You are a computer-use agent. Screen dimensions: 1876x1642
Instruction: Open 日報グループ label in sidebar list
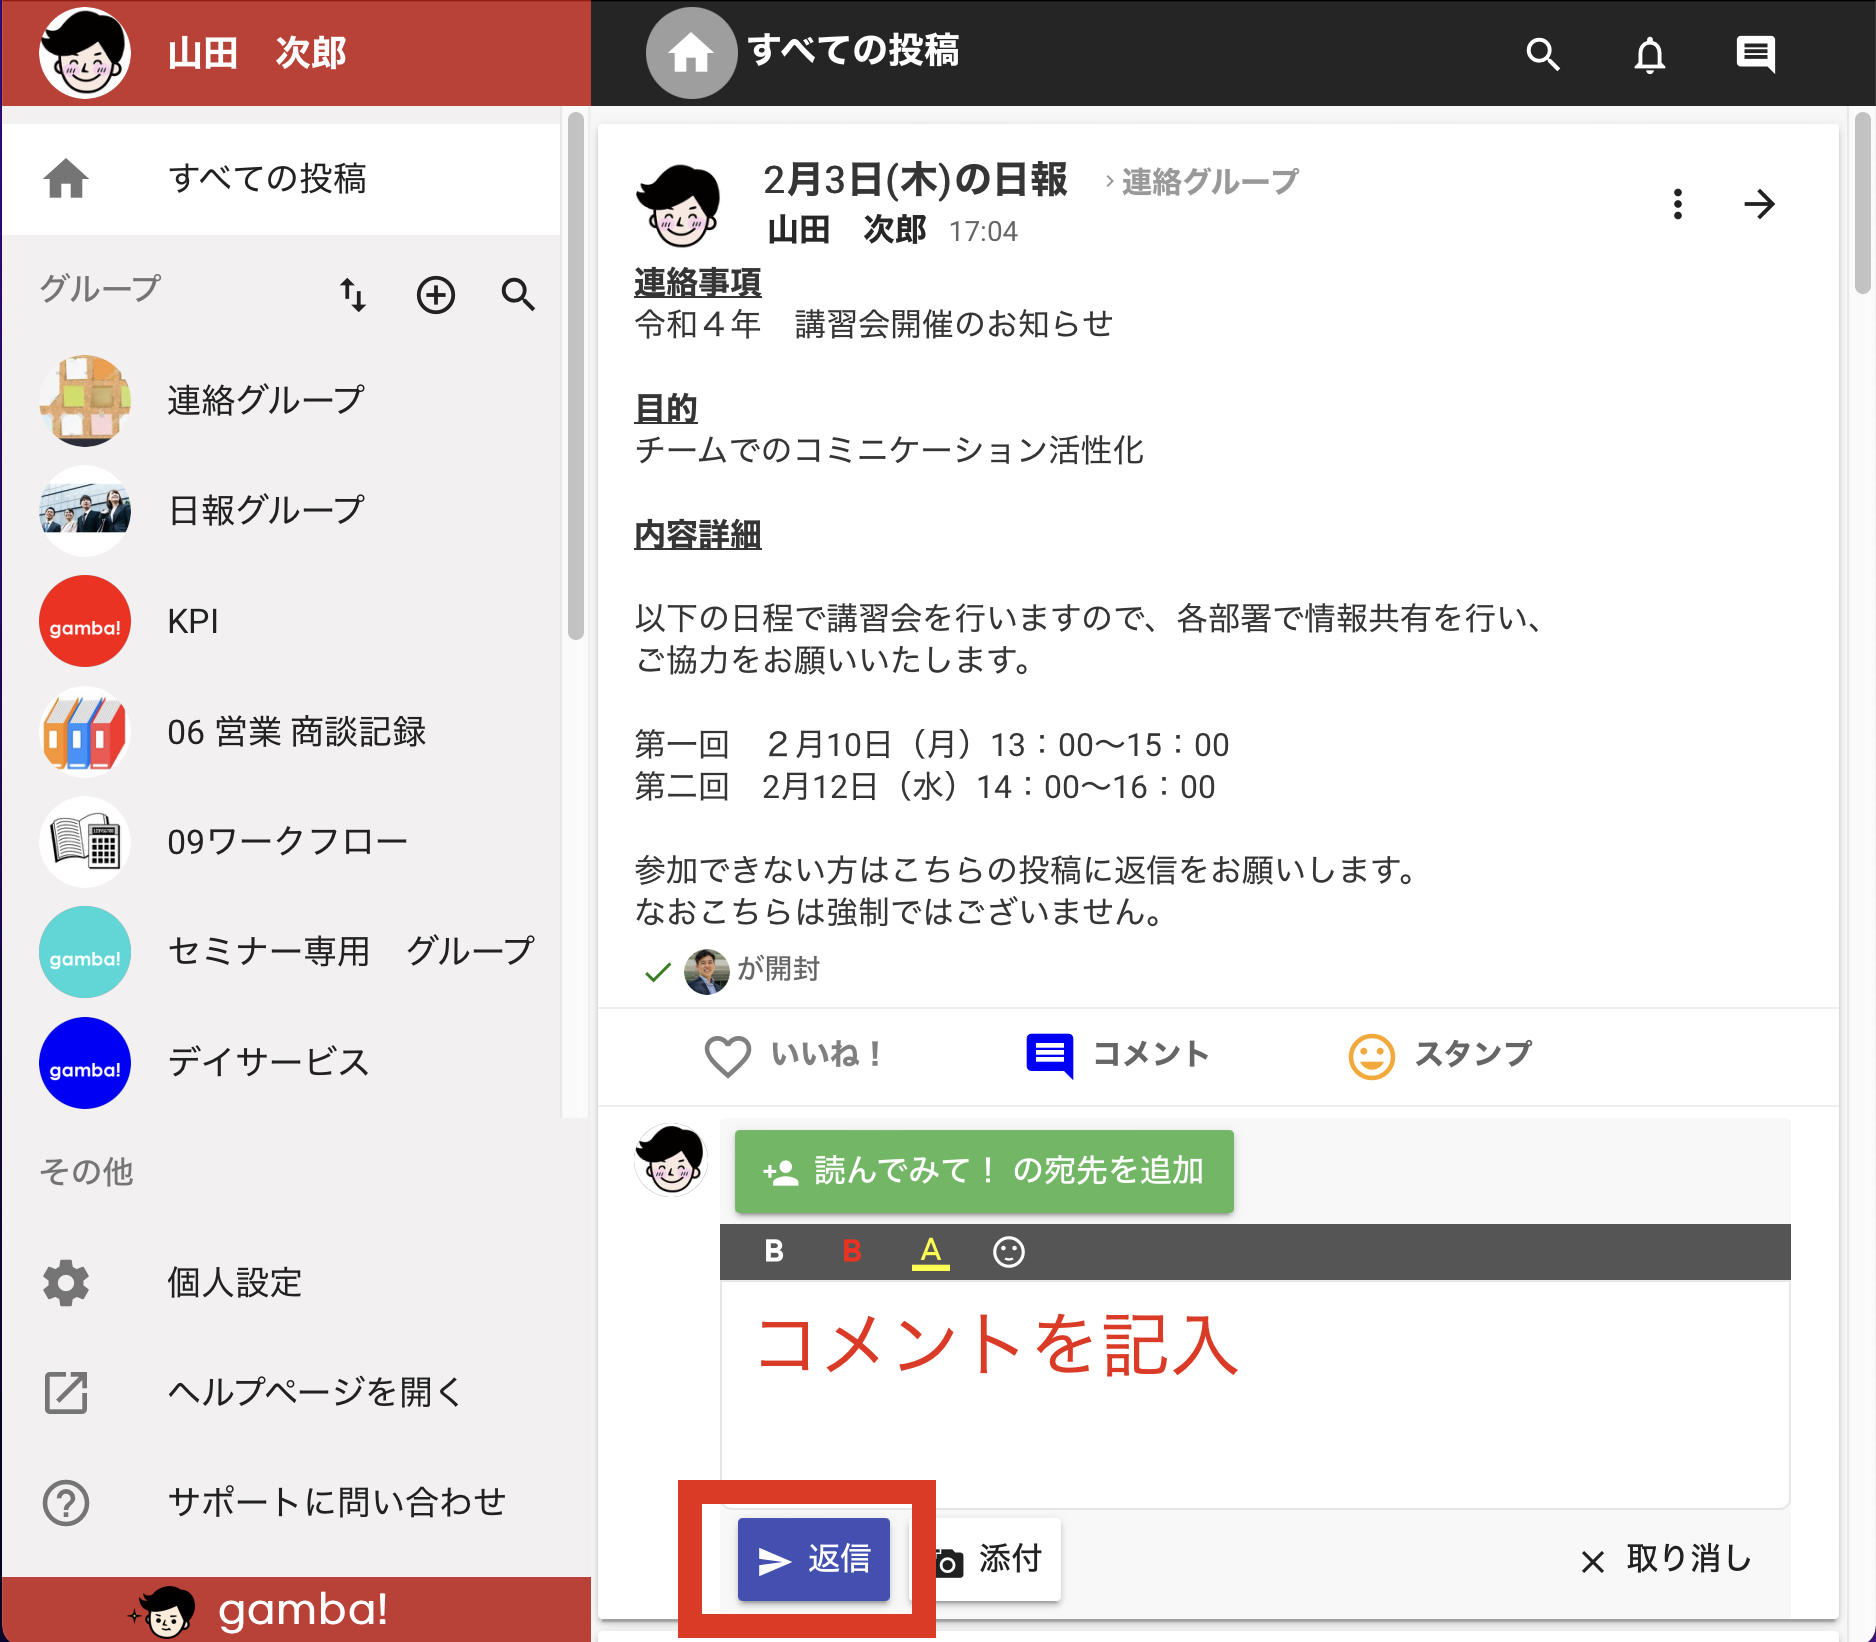[x=266, y=510]
